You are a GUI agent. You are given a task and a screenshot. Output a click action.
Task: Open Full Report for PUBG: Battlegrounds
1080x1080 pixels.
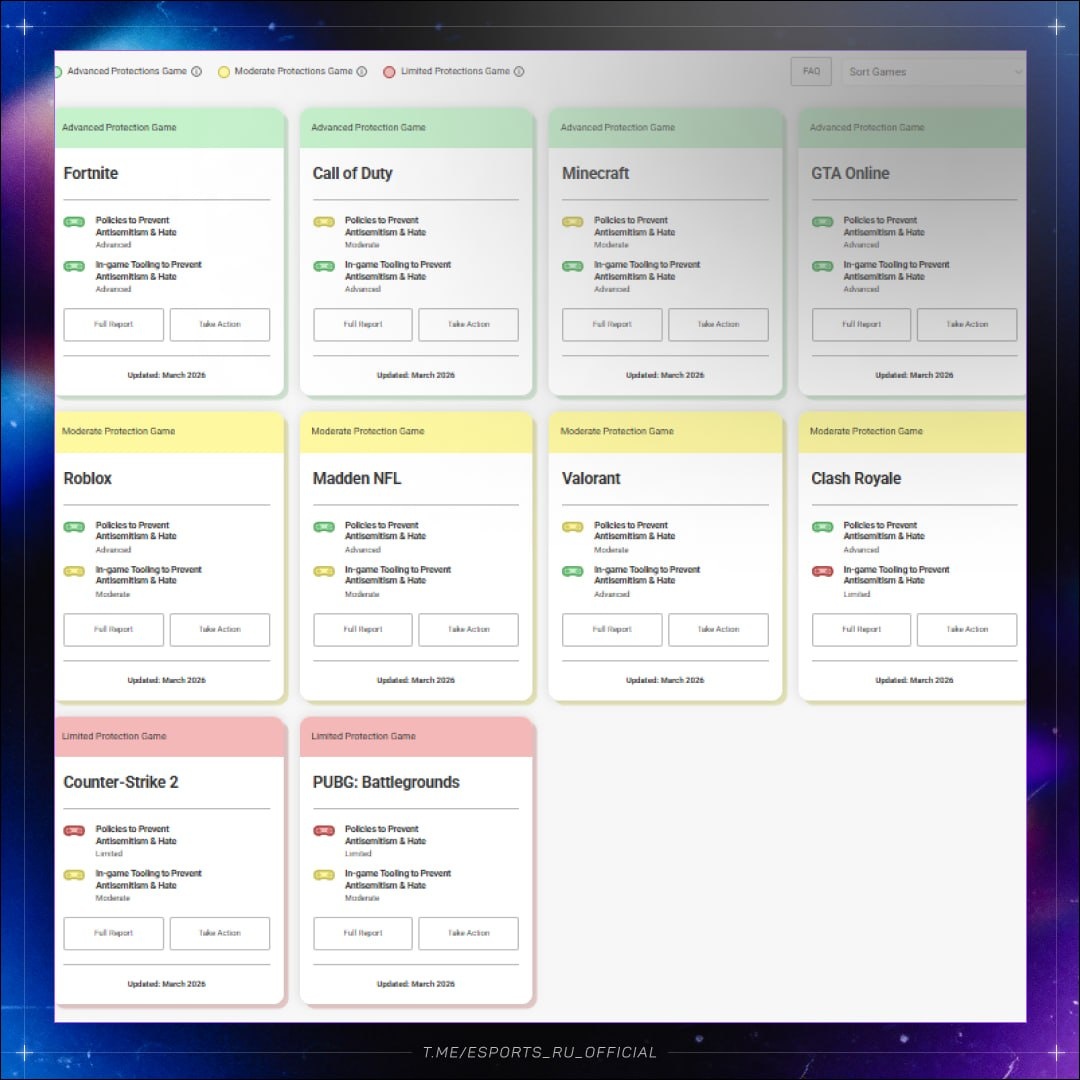click(x=363, y=933)
